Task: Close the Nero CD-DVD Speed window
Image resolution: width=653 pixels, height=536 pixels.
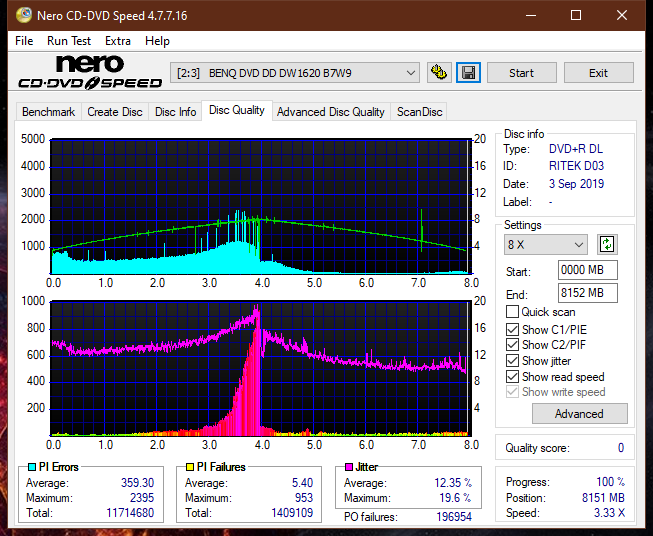Action: coord(622,15)
